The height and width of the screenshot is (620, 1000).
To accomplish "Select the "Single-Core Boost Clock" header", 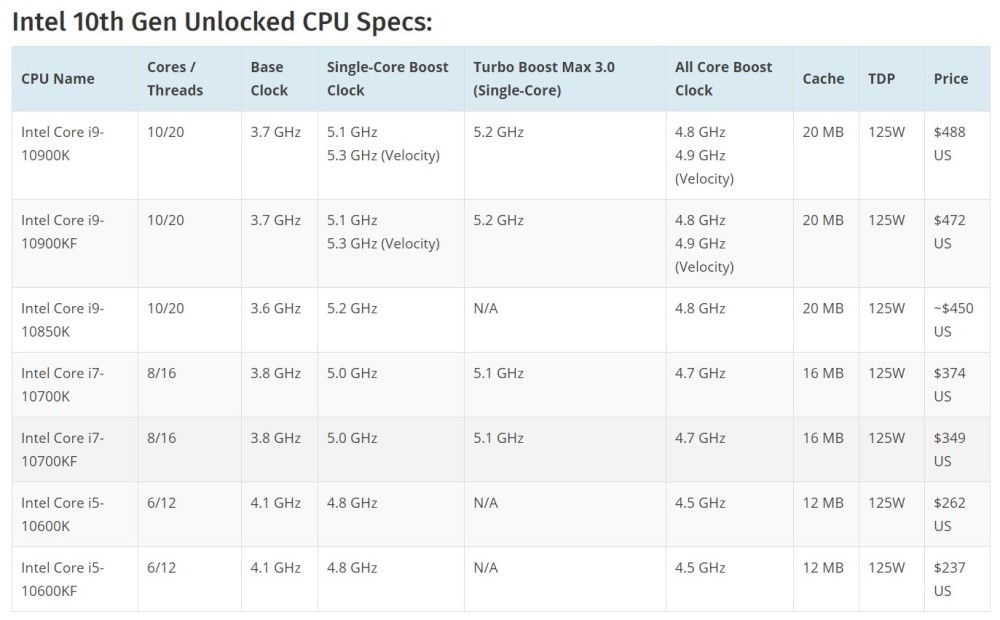I will pyautogui.click(x=388, y=79).
